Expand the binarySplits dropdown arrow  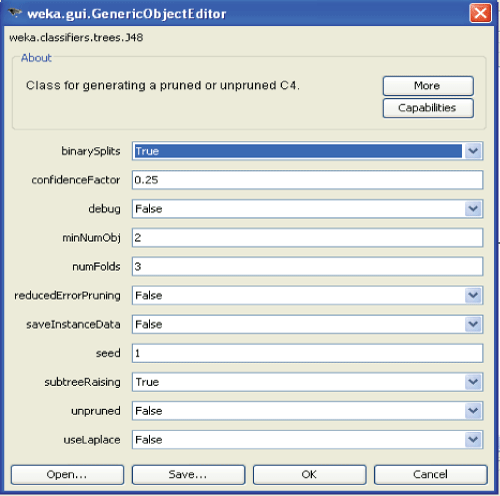point(473,151)
